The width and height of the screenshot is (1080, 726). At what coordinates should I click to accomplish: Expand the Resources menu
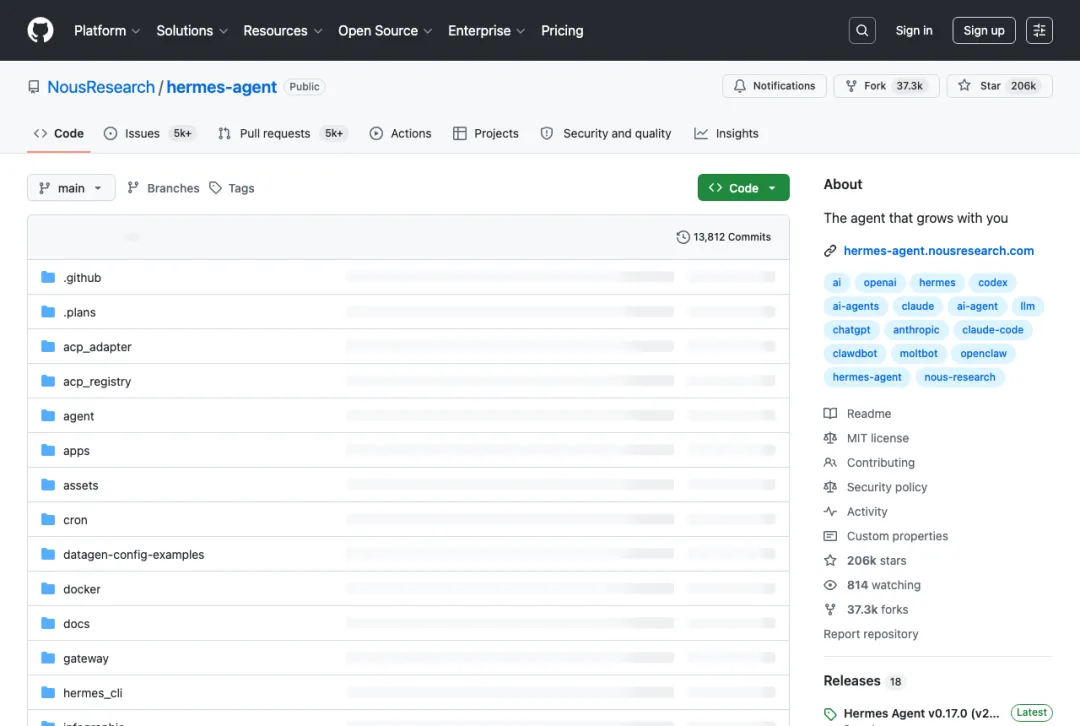tap(282, 31)
